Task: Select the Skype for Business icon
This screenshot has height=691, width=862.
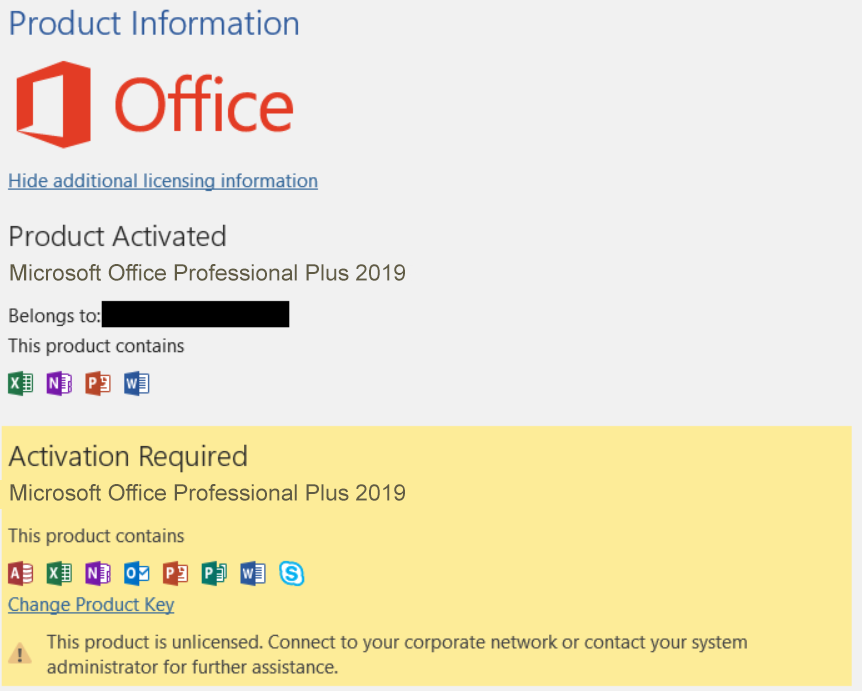Action: (x=292, y=573)
